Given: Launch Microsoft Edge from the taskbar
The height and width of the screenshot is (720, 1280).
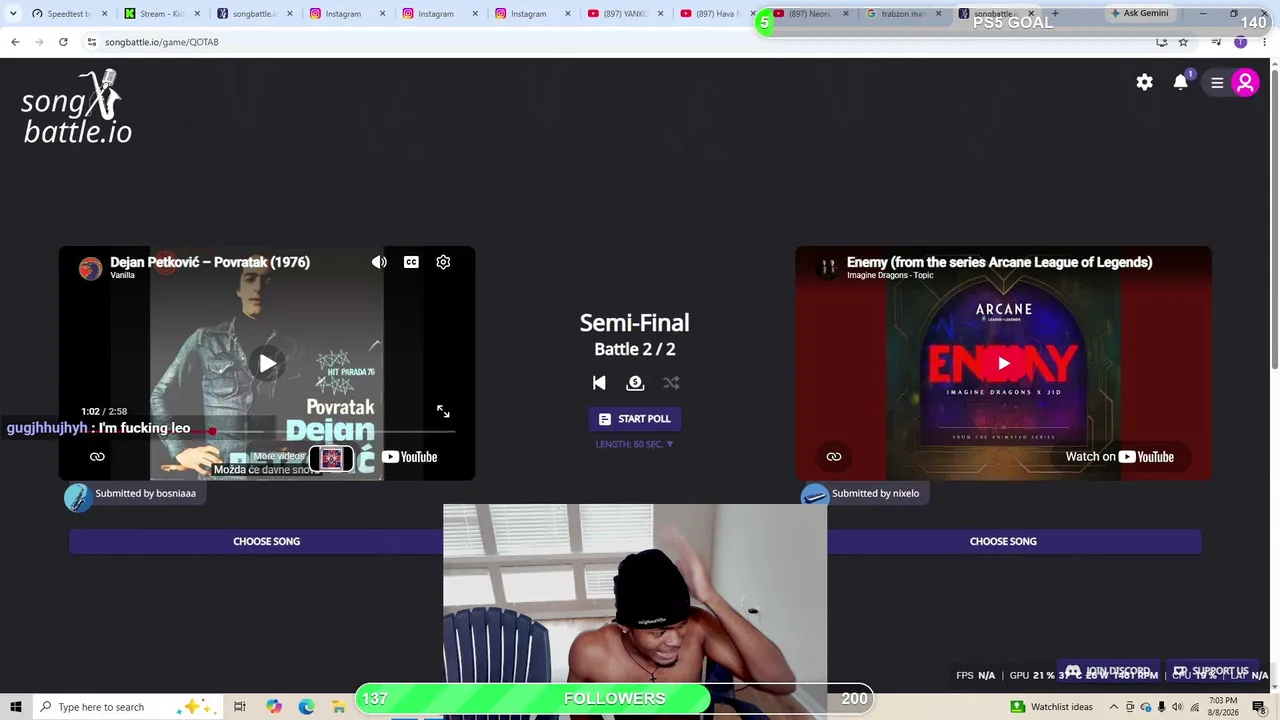Looking at the screenshot, I should 306,707.
